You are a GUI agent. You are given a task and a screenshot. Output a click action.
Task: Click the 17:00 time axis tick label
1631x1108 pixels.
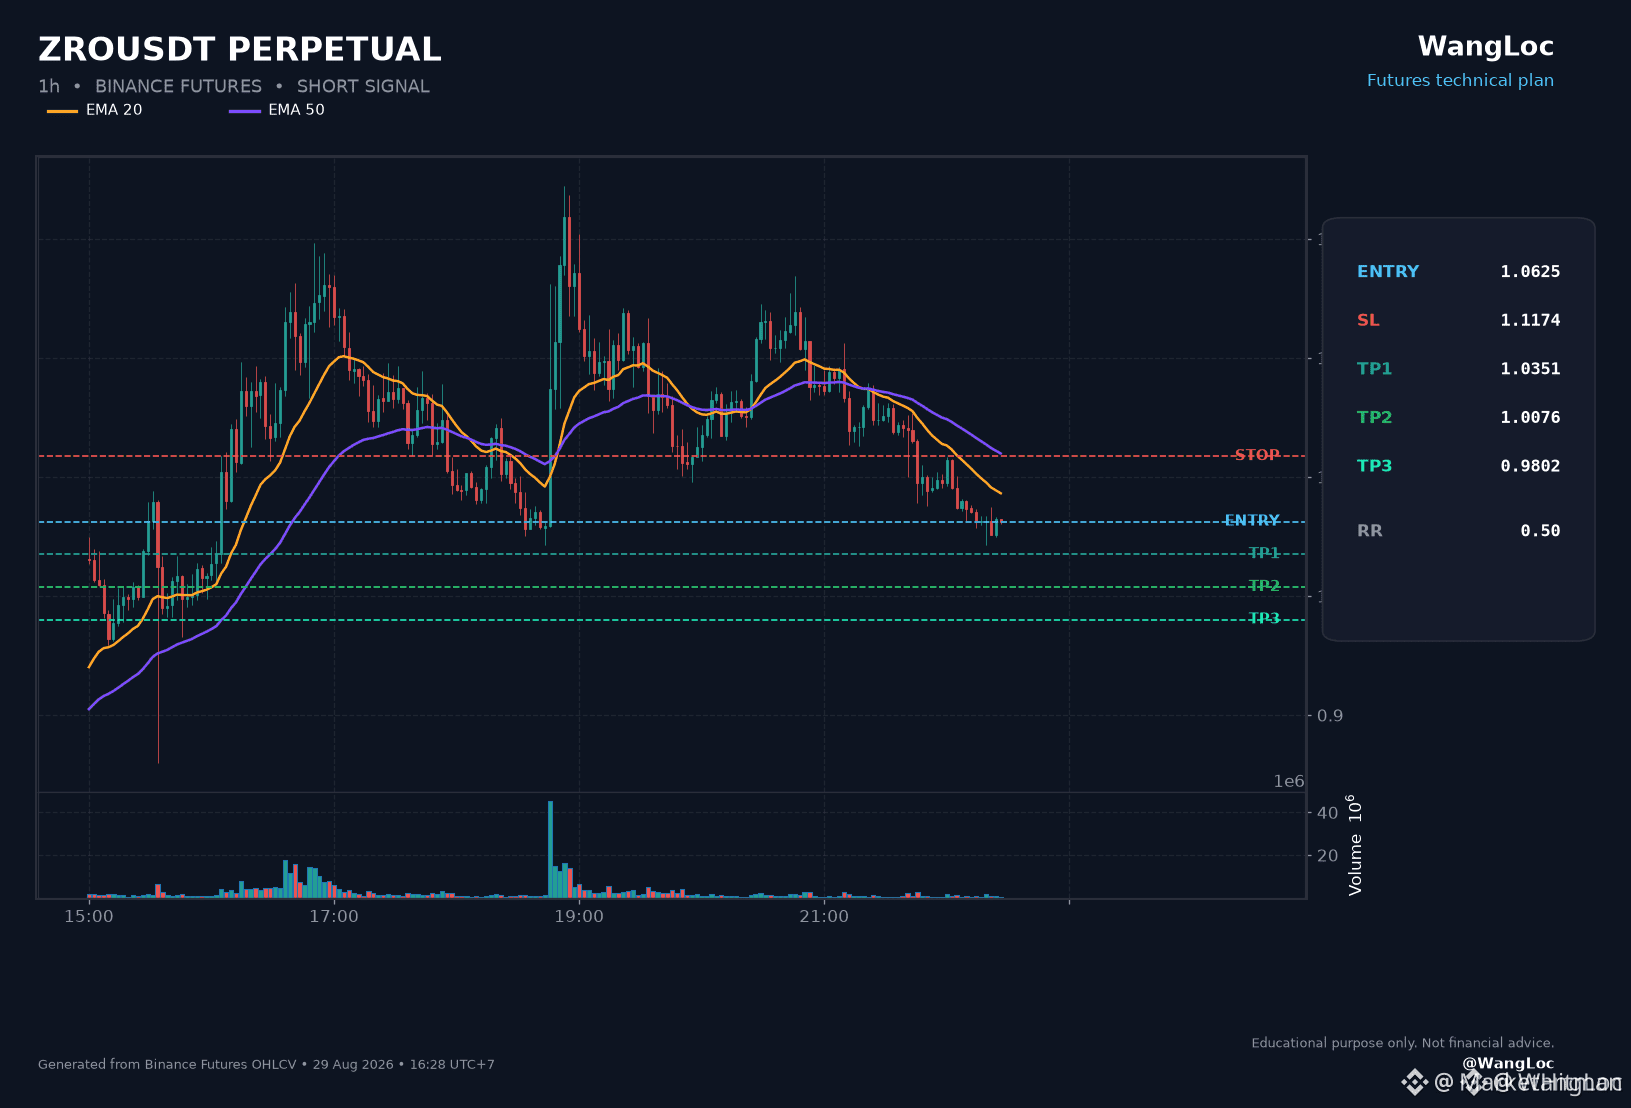point(334,917)
